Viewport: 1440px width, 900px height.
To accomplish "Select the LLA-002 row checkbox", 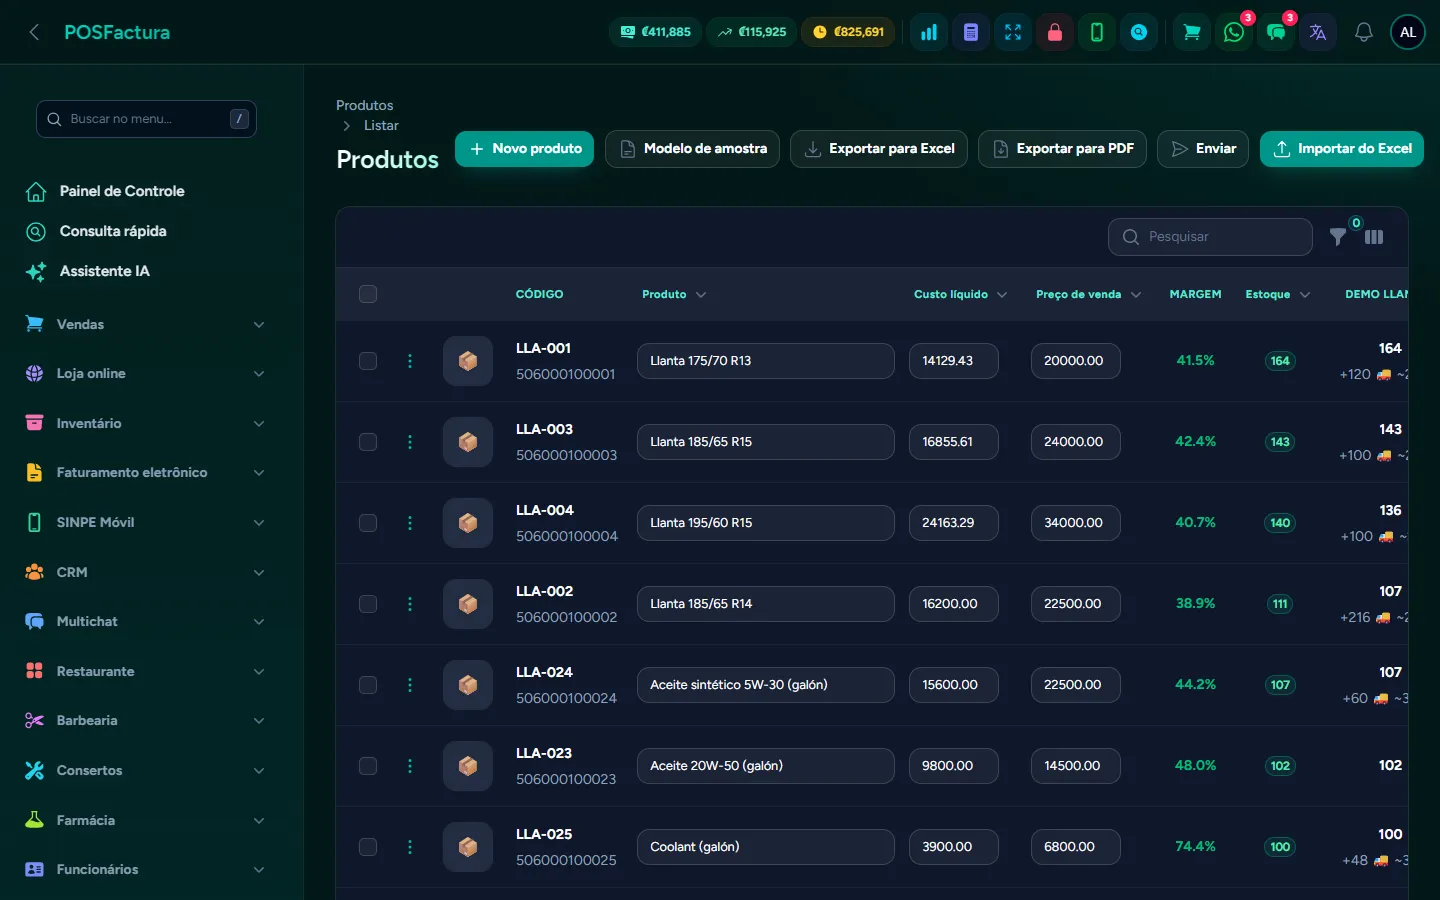I will coord(368,604).
